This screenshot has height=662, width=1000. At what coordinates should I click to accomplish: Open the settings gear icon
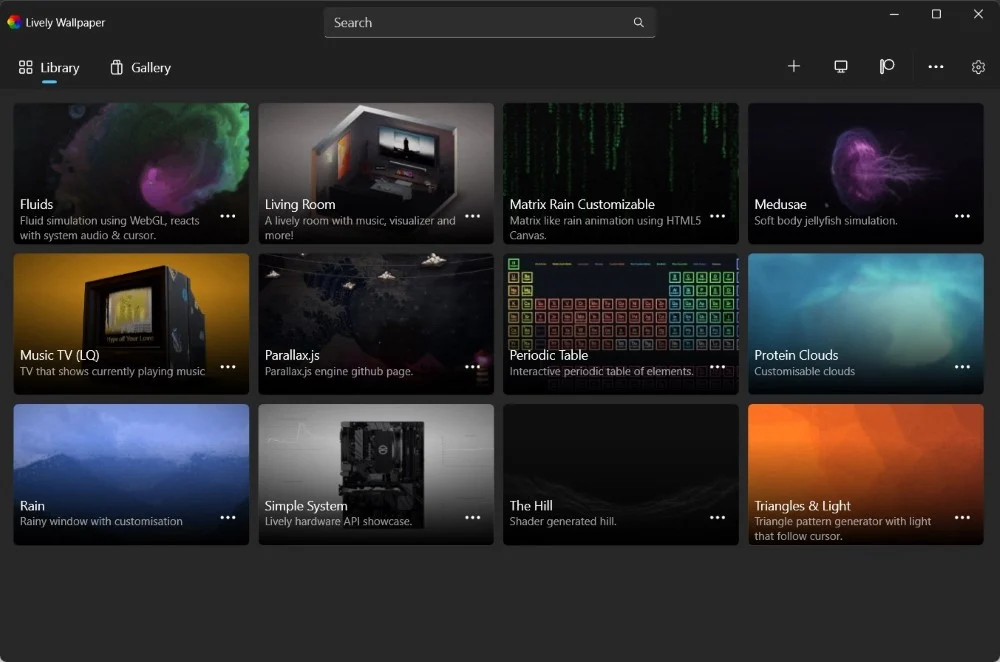[978, 67]
